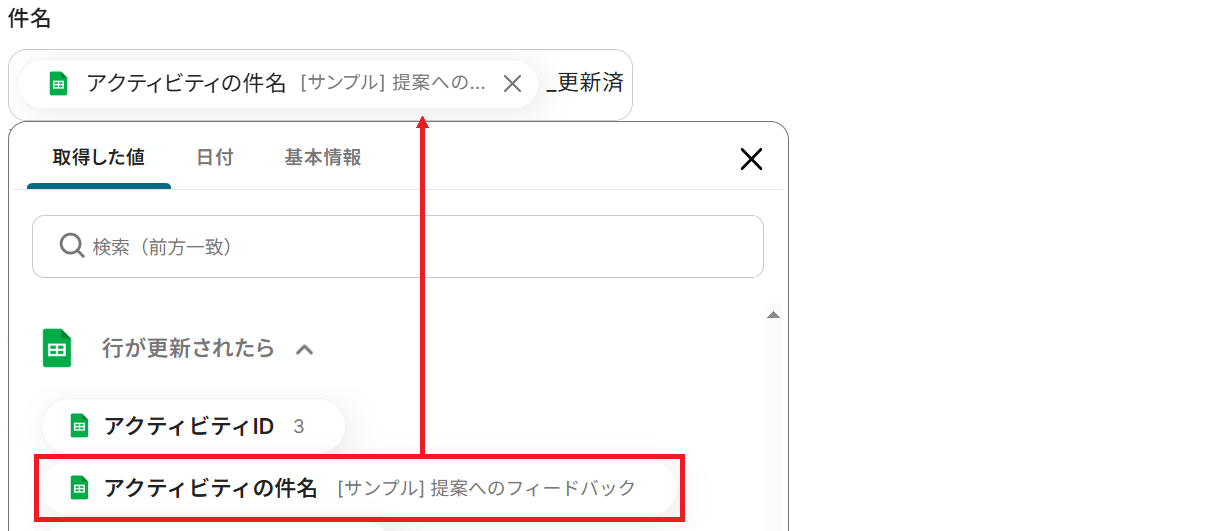Click the Sheets icon in the 件名 field chip
This screenshot has height=531, width=1207.
click(x=59, y=84)
